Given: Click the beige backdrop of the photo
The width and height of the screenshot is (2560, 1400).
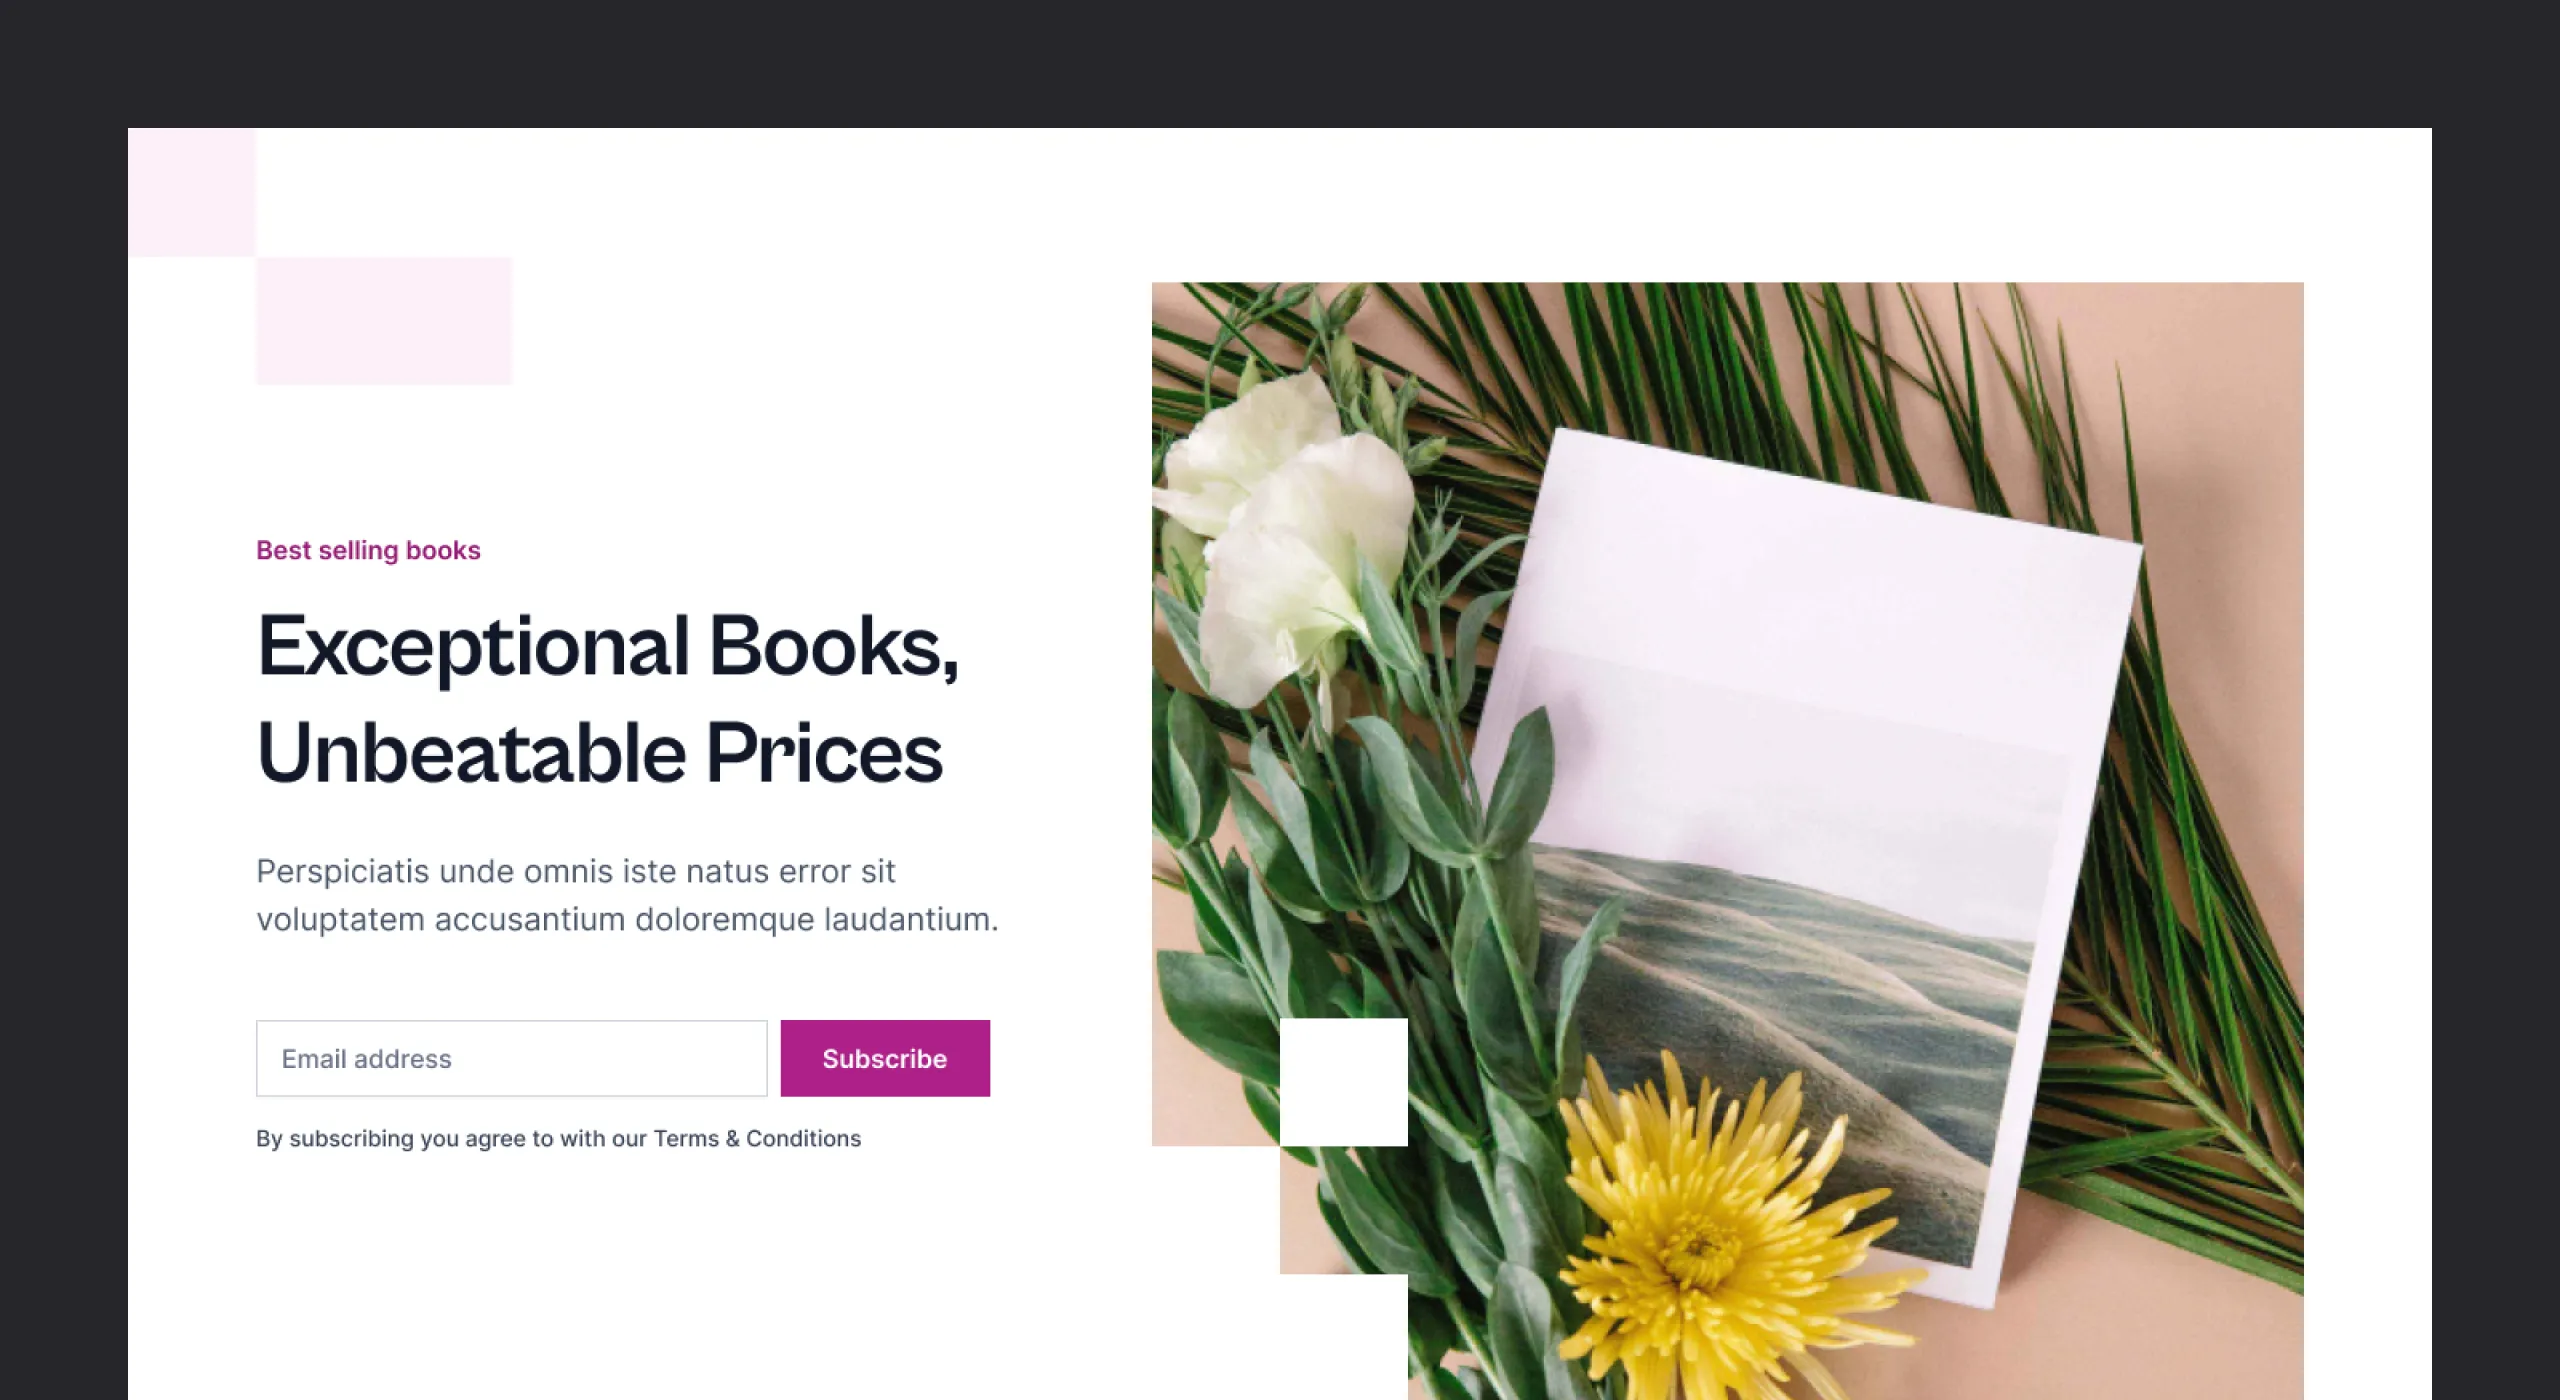Looking at the screenshot, I should (x=2240, y=400).
